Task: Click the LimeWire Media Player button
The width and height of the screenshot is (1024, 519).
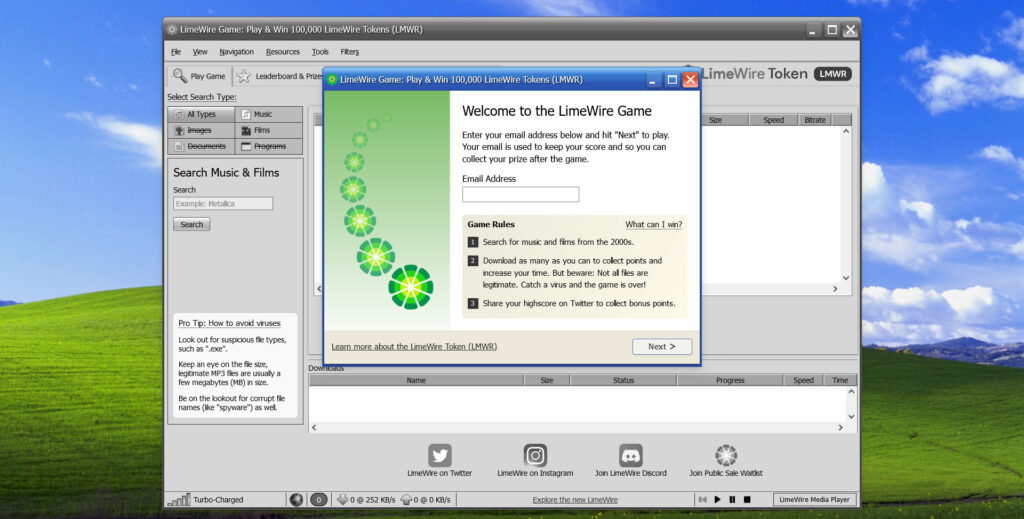Action: click(814, 499)
